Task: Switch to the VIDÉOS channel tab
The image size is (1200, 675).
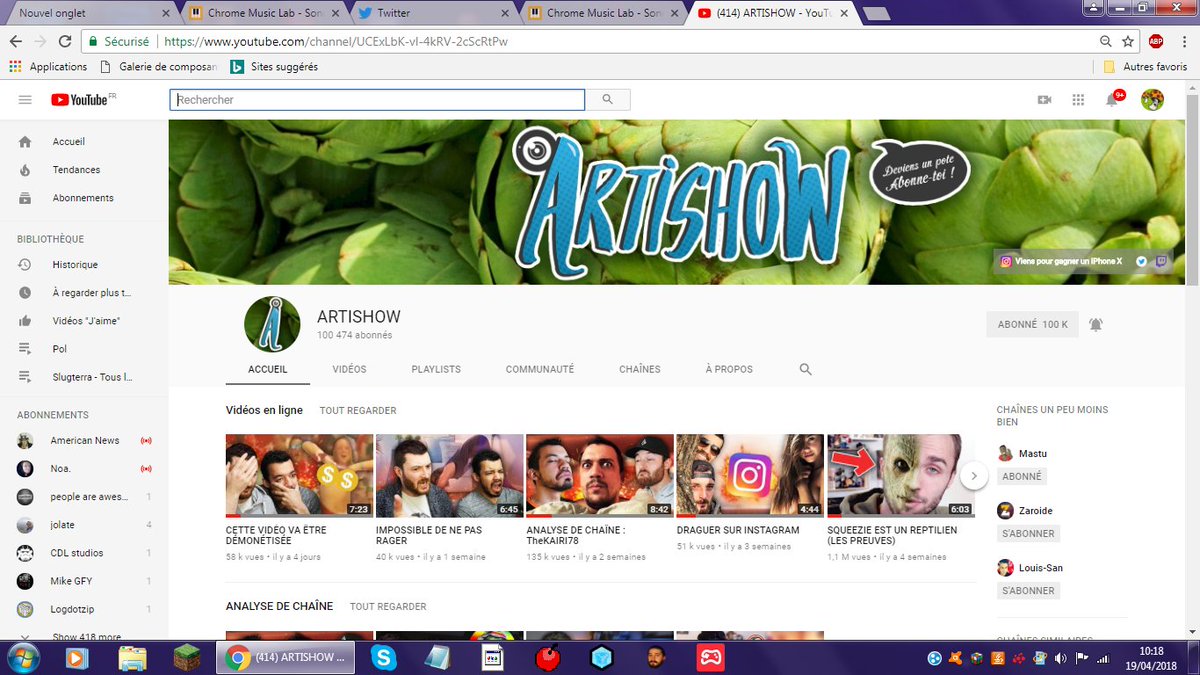Action: click(349, 369)
